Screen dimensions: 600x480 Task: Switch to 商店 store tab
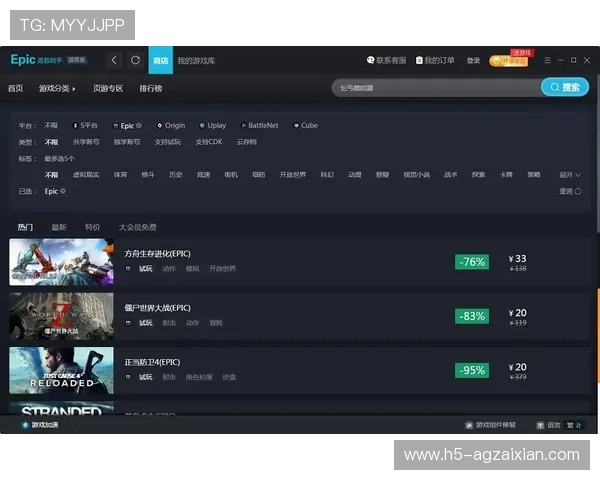point(161,60)
